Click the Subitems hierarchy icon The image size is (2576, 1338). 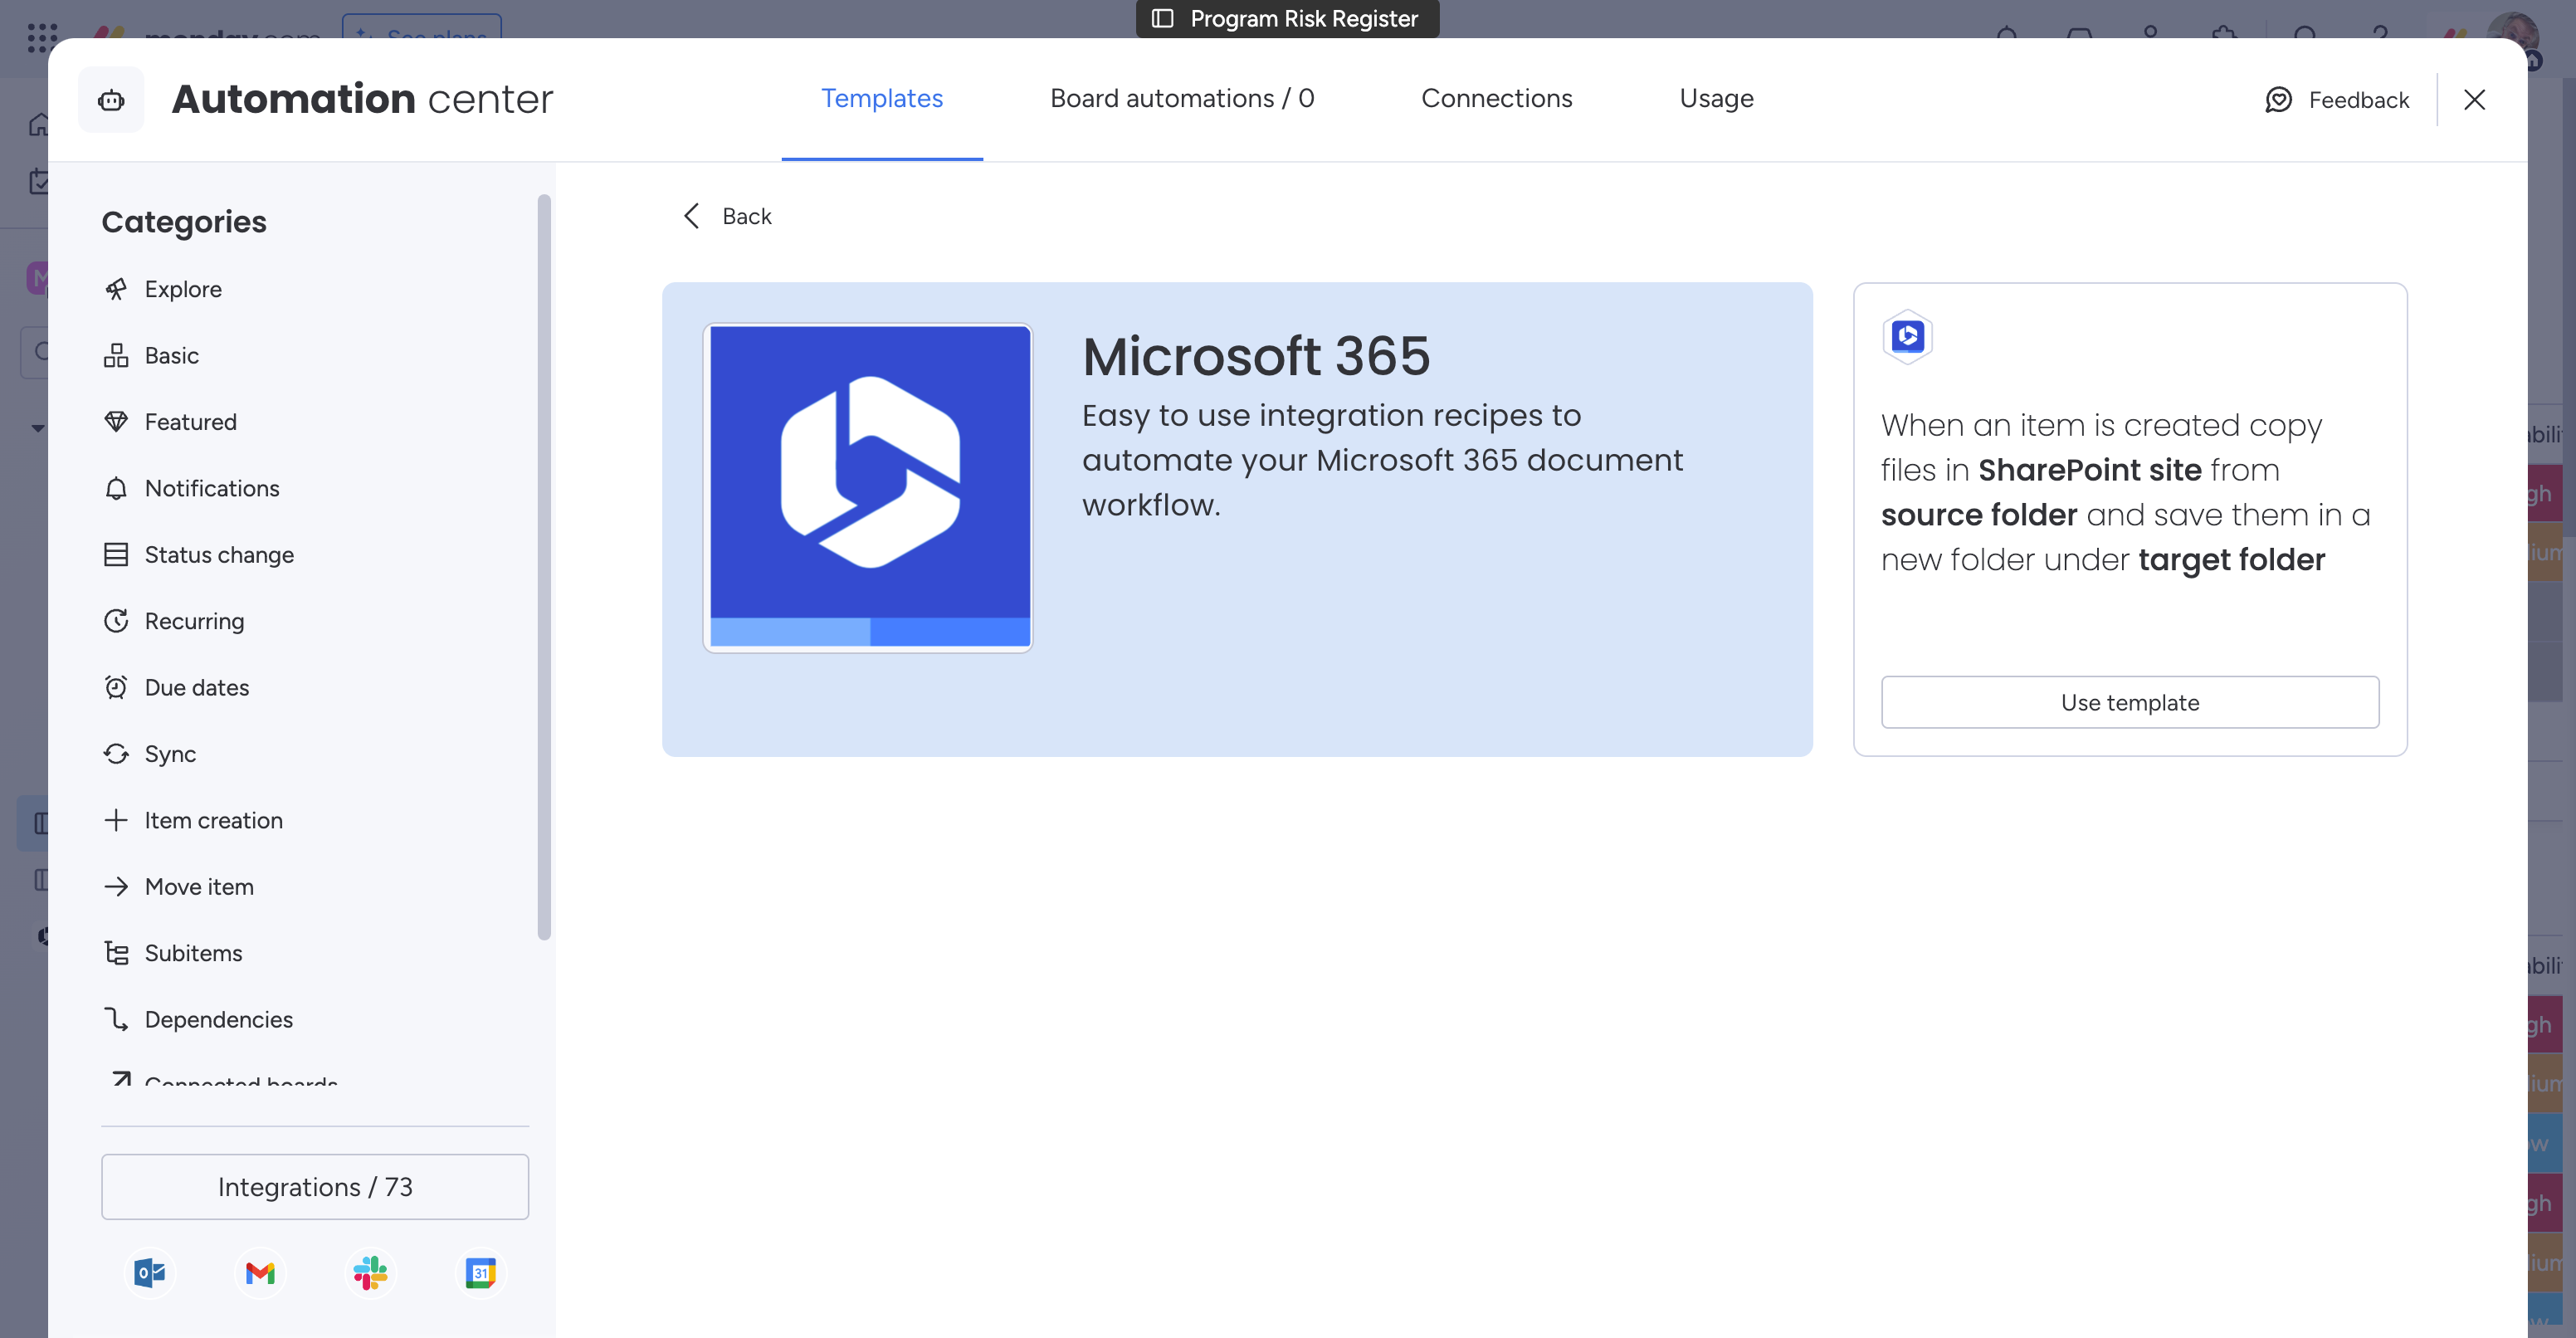(116, 953)
